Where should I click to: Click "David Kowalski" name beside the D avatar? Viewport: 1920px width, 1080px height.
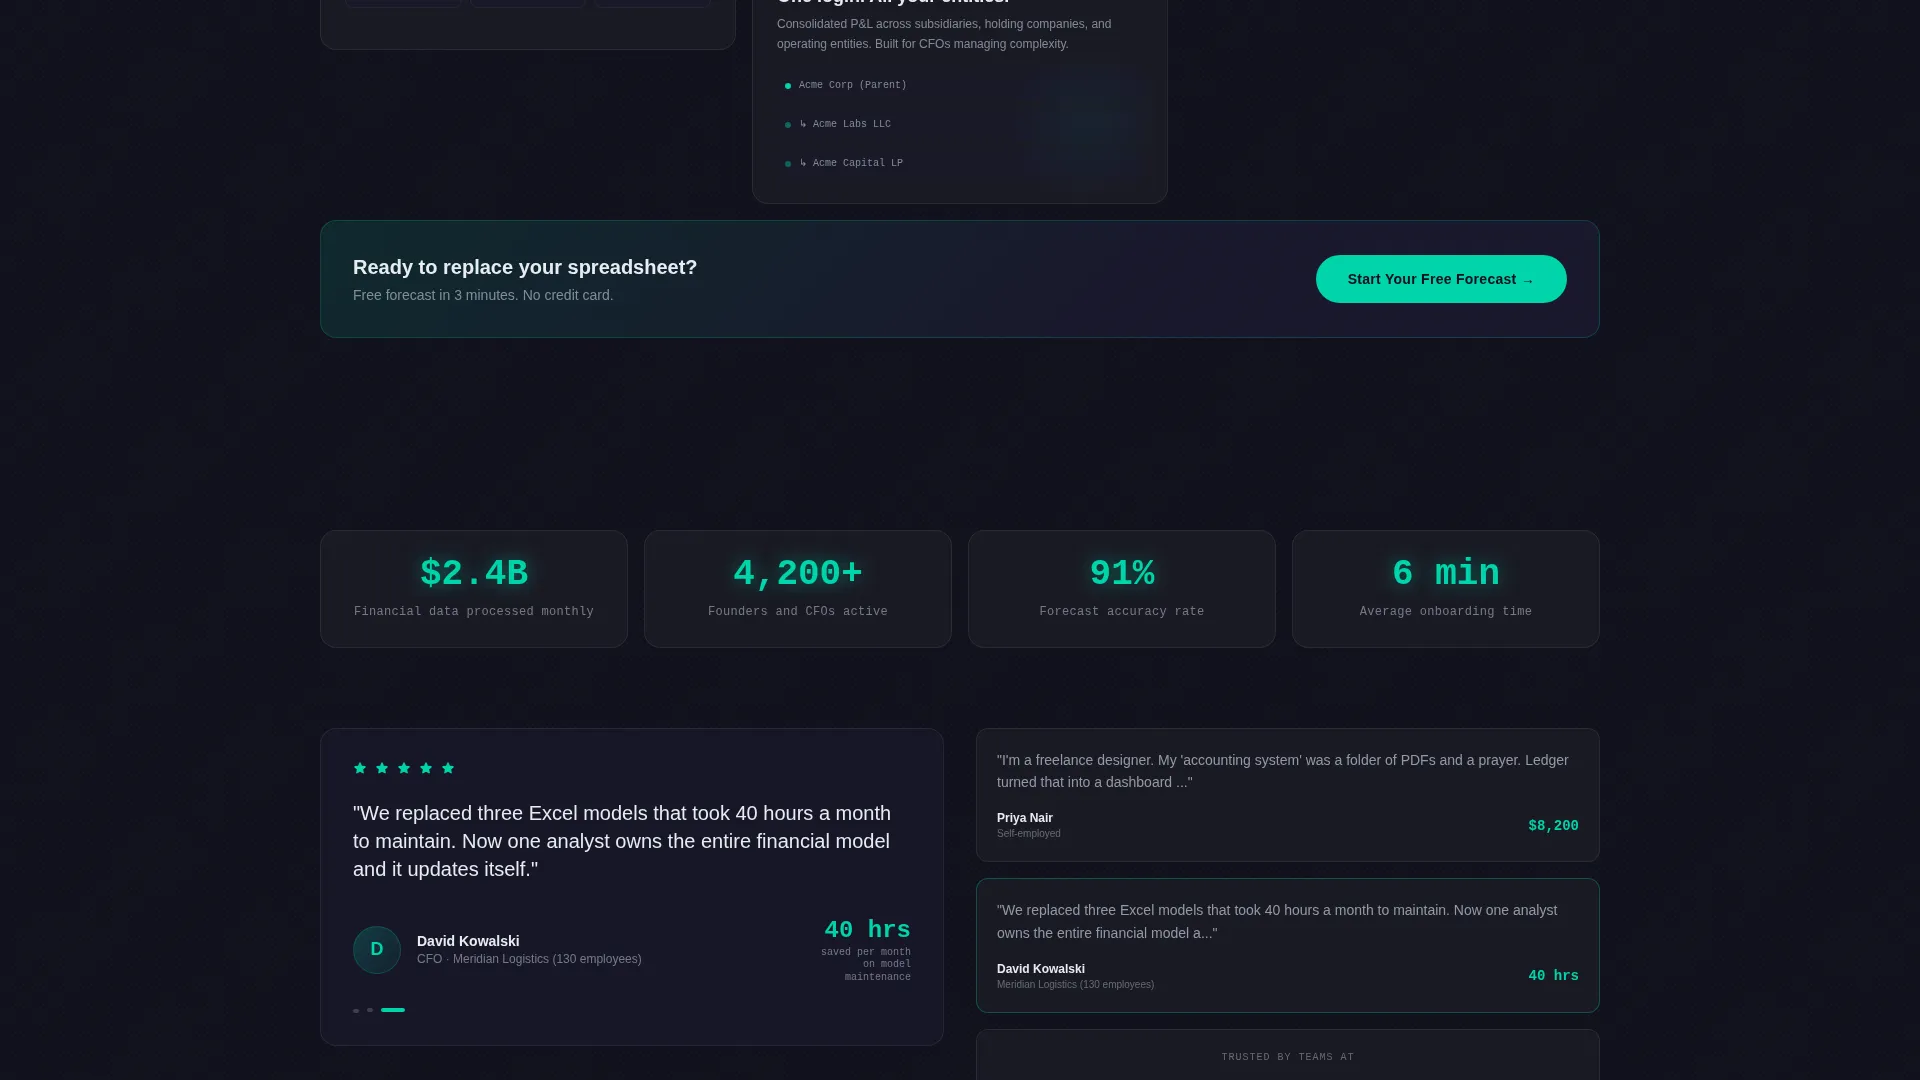[468, 941]
